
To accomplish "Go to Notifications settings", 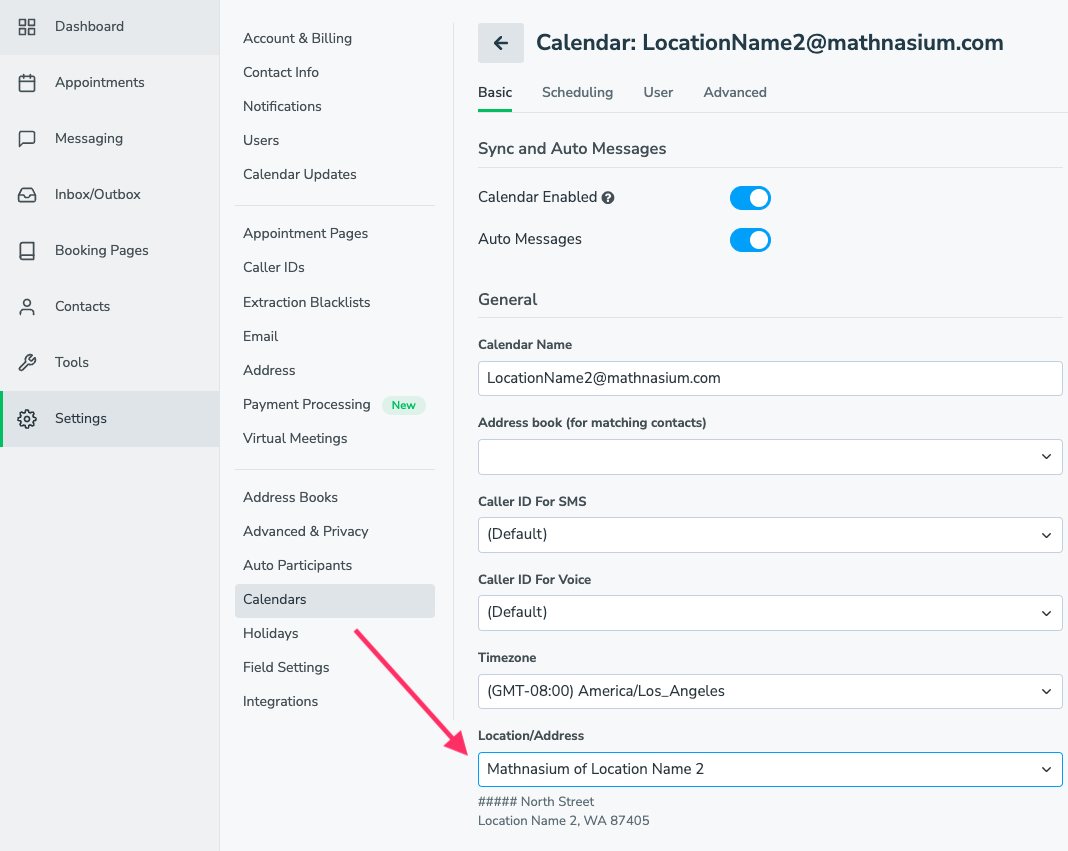I will [282, 106].
